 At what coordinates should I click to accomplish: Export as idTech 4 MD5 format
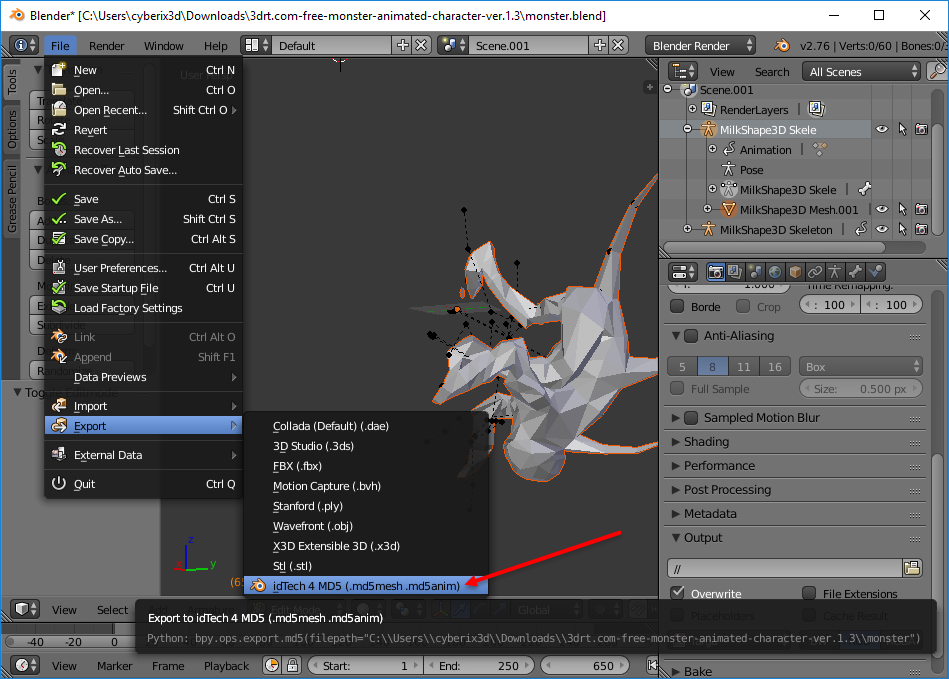coord(366,585)
